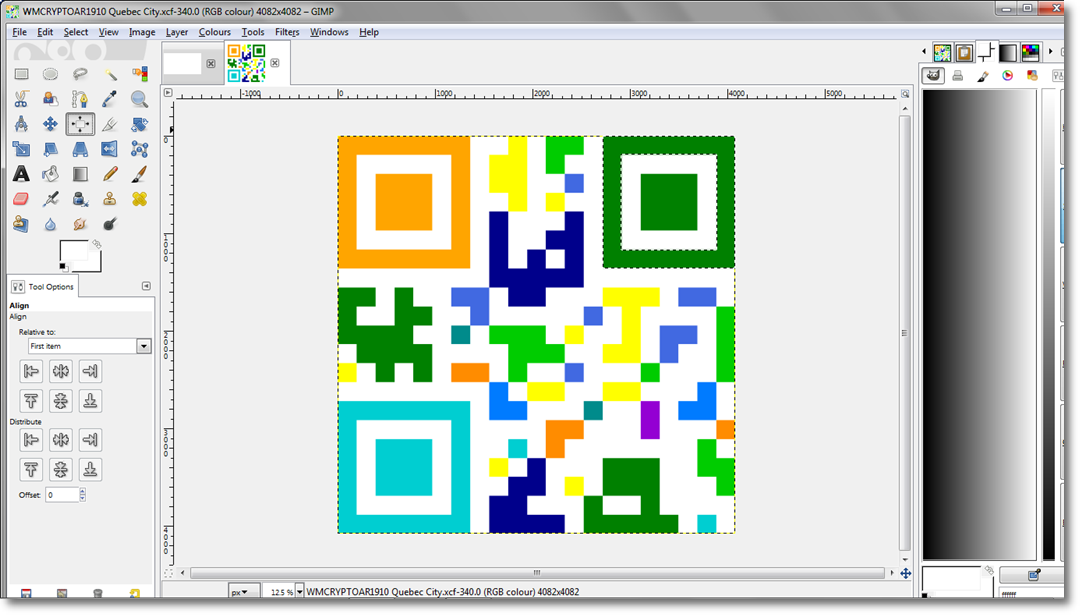The image size is (1080, 615).
Task: Select the Text tool
Action: click(x=21, y=174)
